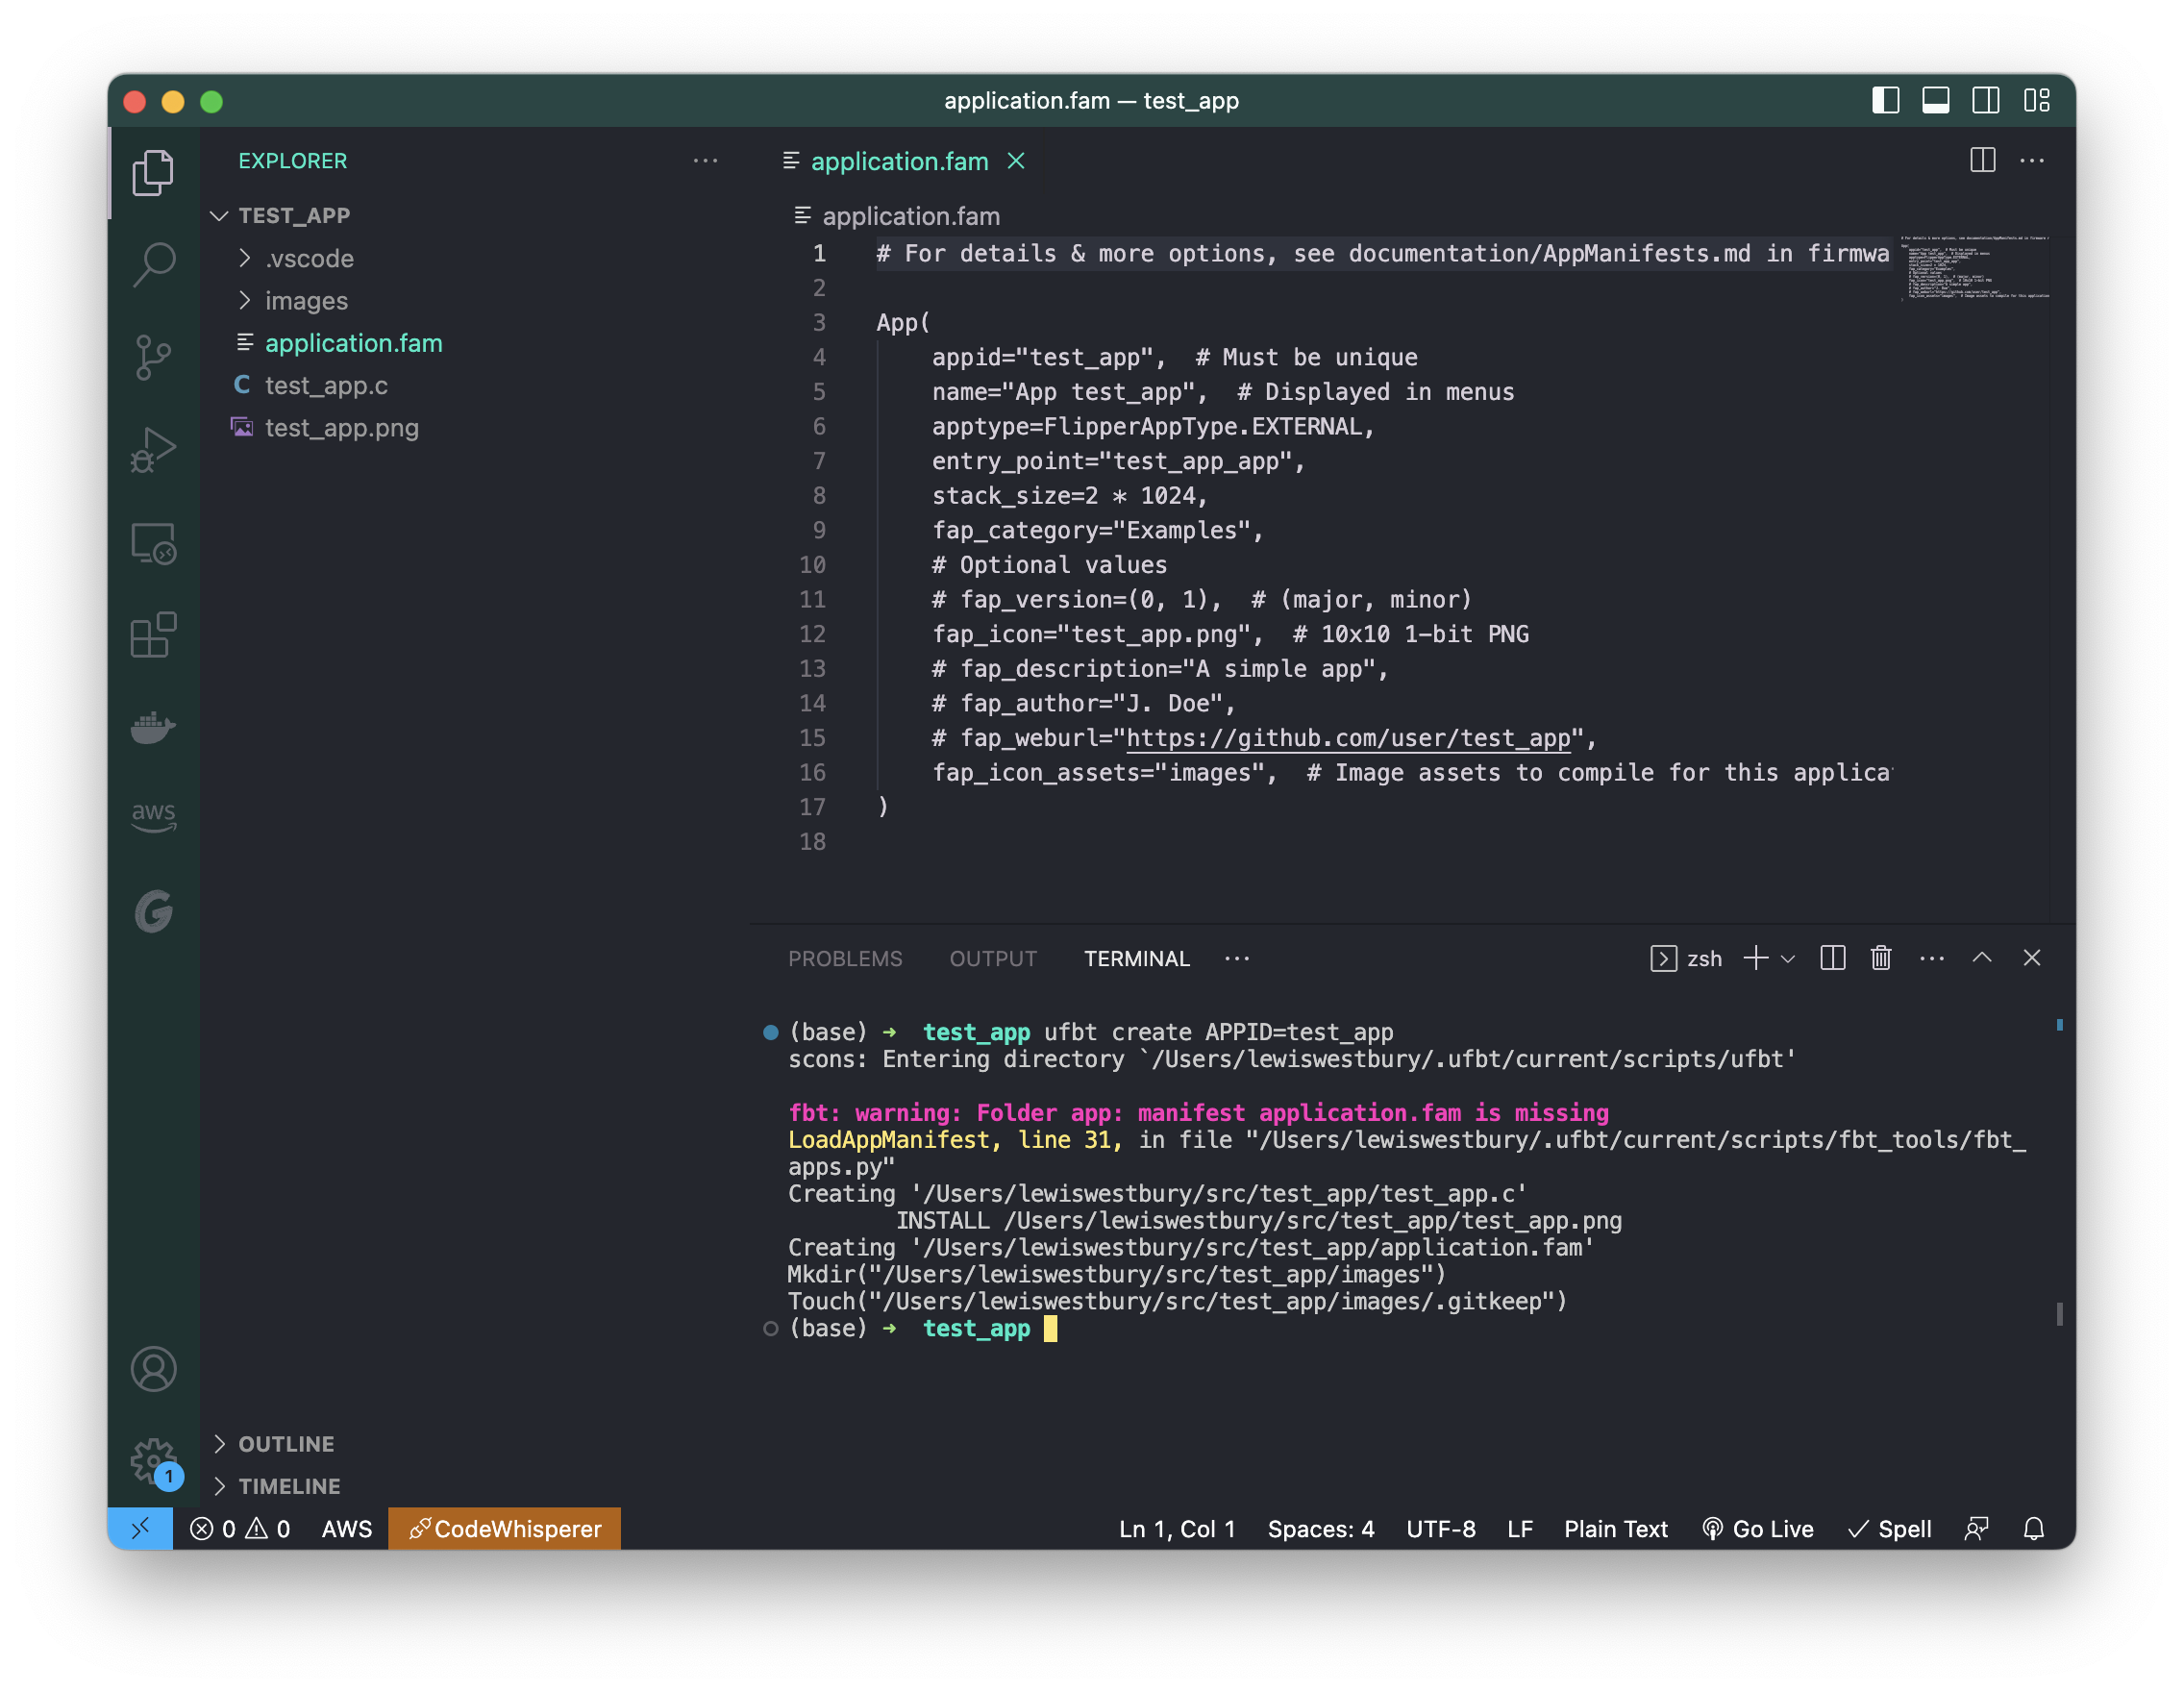Open the Extensions view

153,635
